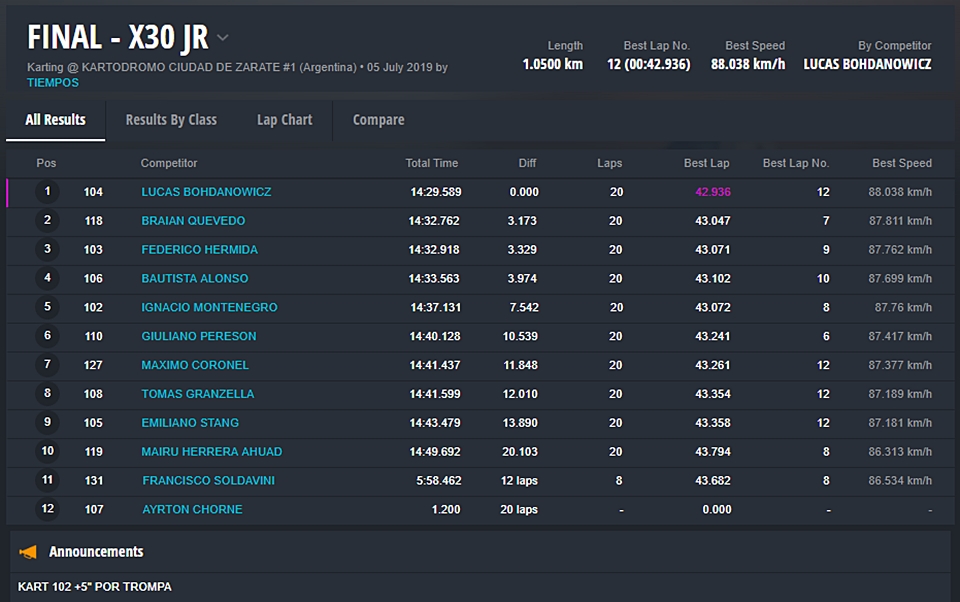The height and width of the screenshot is (602, 960).
Task: Open GIULIANO PERESON's lap details
Action: pos(198,337)
